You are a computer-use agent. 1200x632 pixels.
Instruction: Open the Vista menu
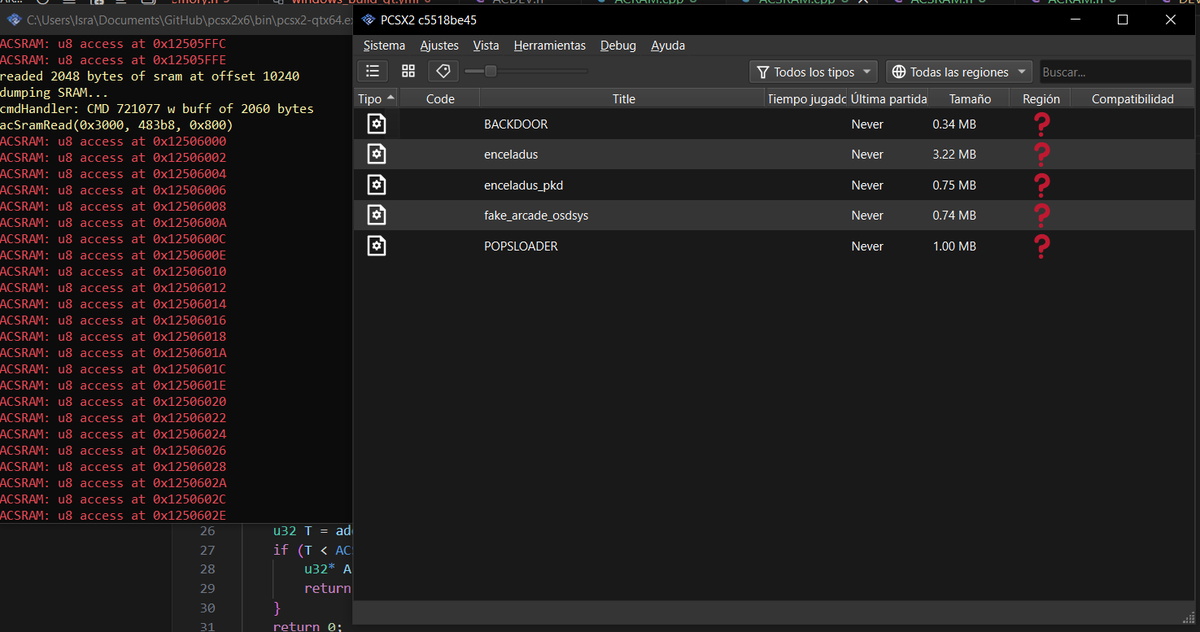coord(486,46)
